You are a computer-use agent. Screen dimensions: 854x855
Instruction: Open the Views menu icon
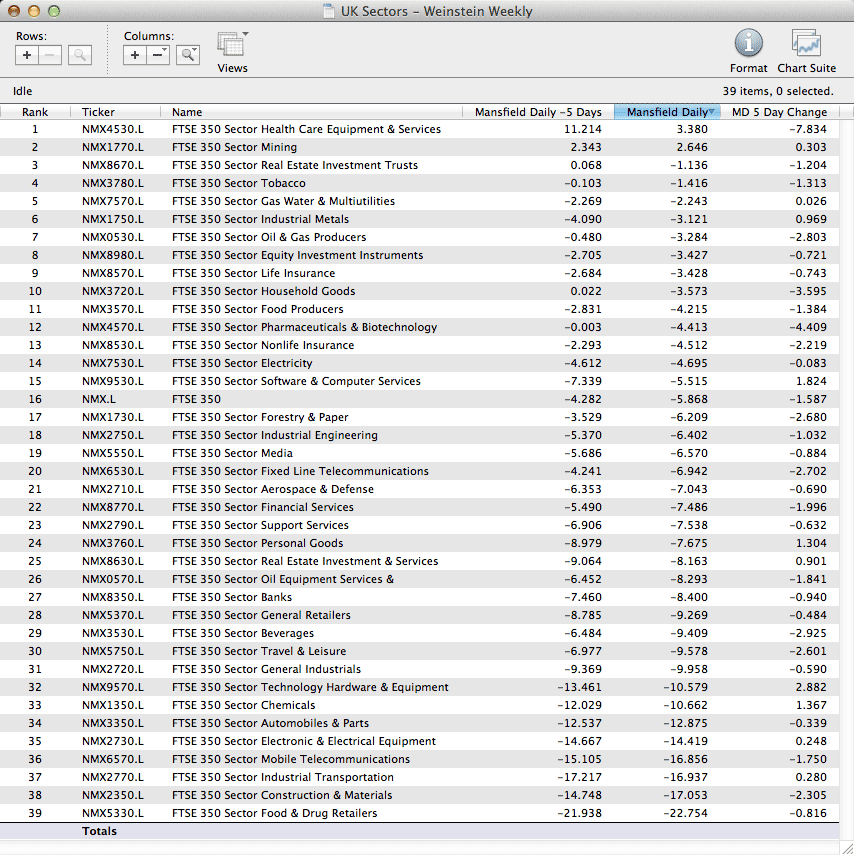pos(232,45)
